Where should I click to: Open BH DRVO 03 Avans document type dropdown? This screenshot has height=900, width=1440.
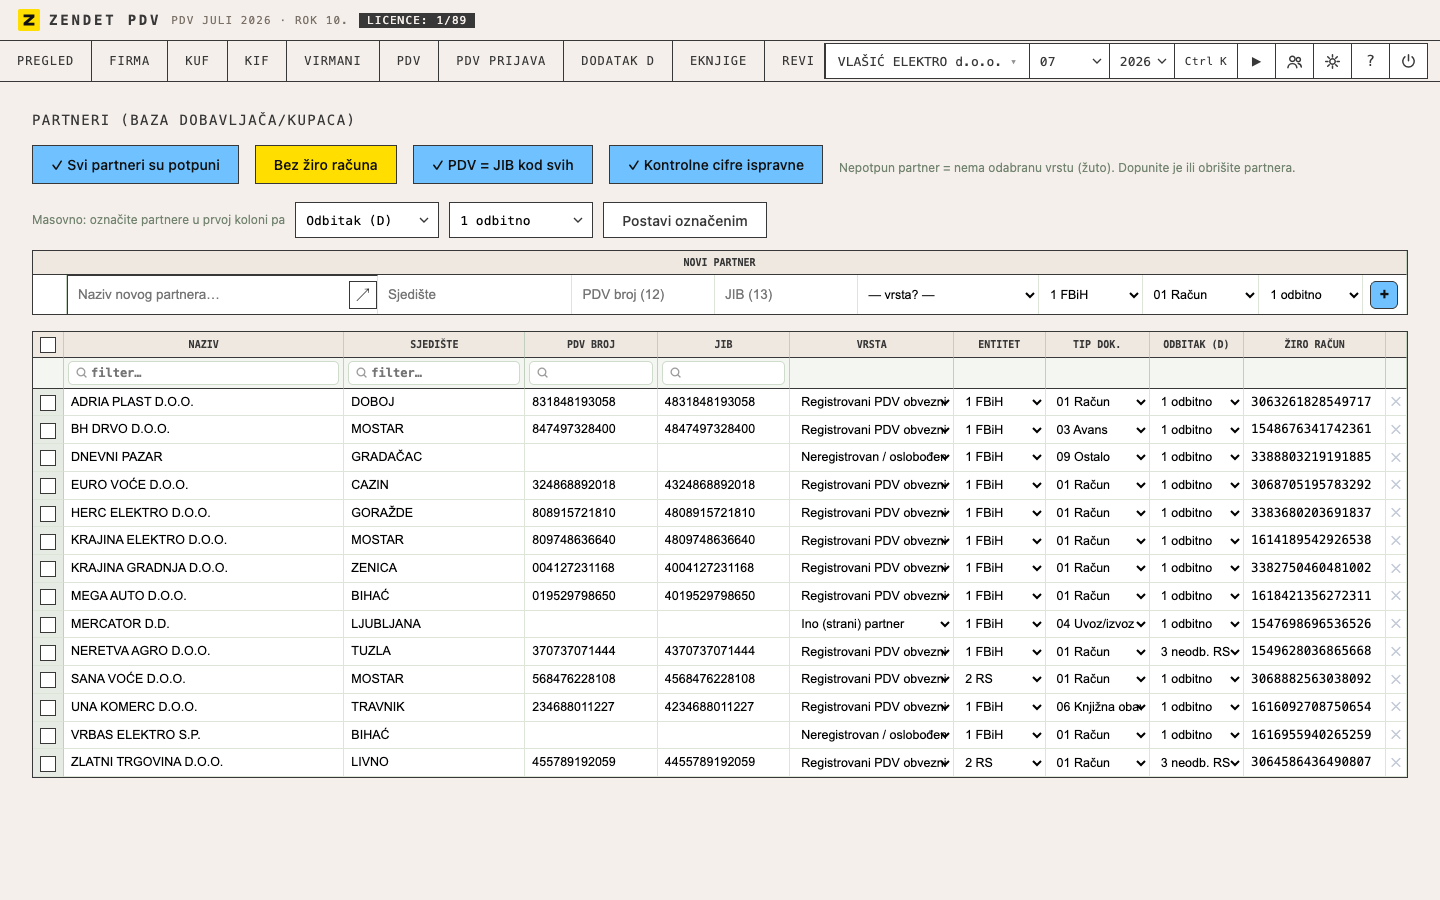click(1098, 430)
